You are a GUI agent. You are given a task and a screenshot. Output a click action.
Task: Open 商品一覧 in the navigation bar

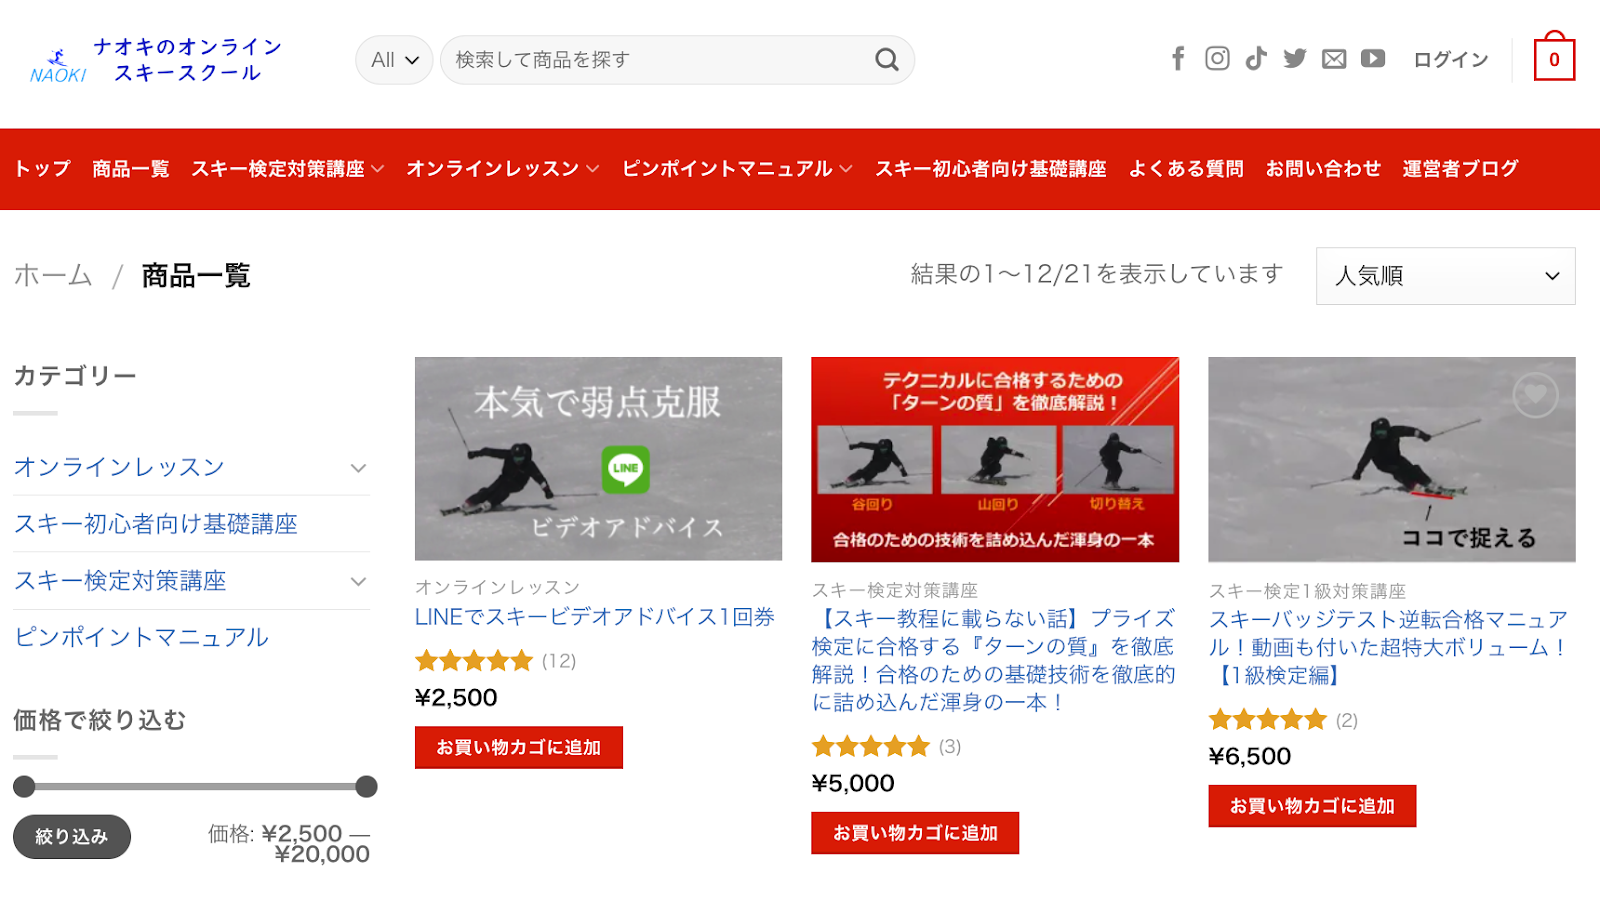(x=131, y=169)
